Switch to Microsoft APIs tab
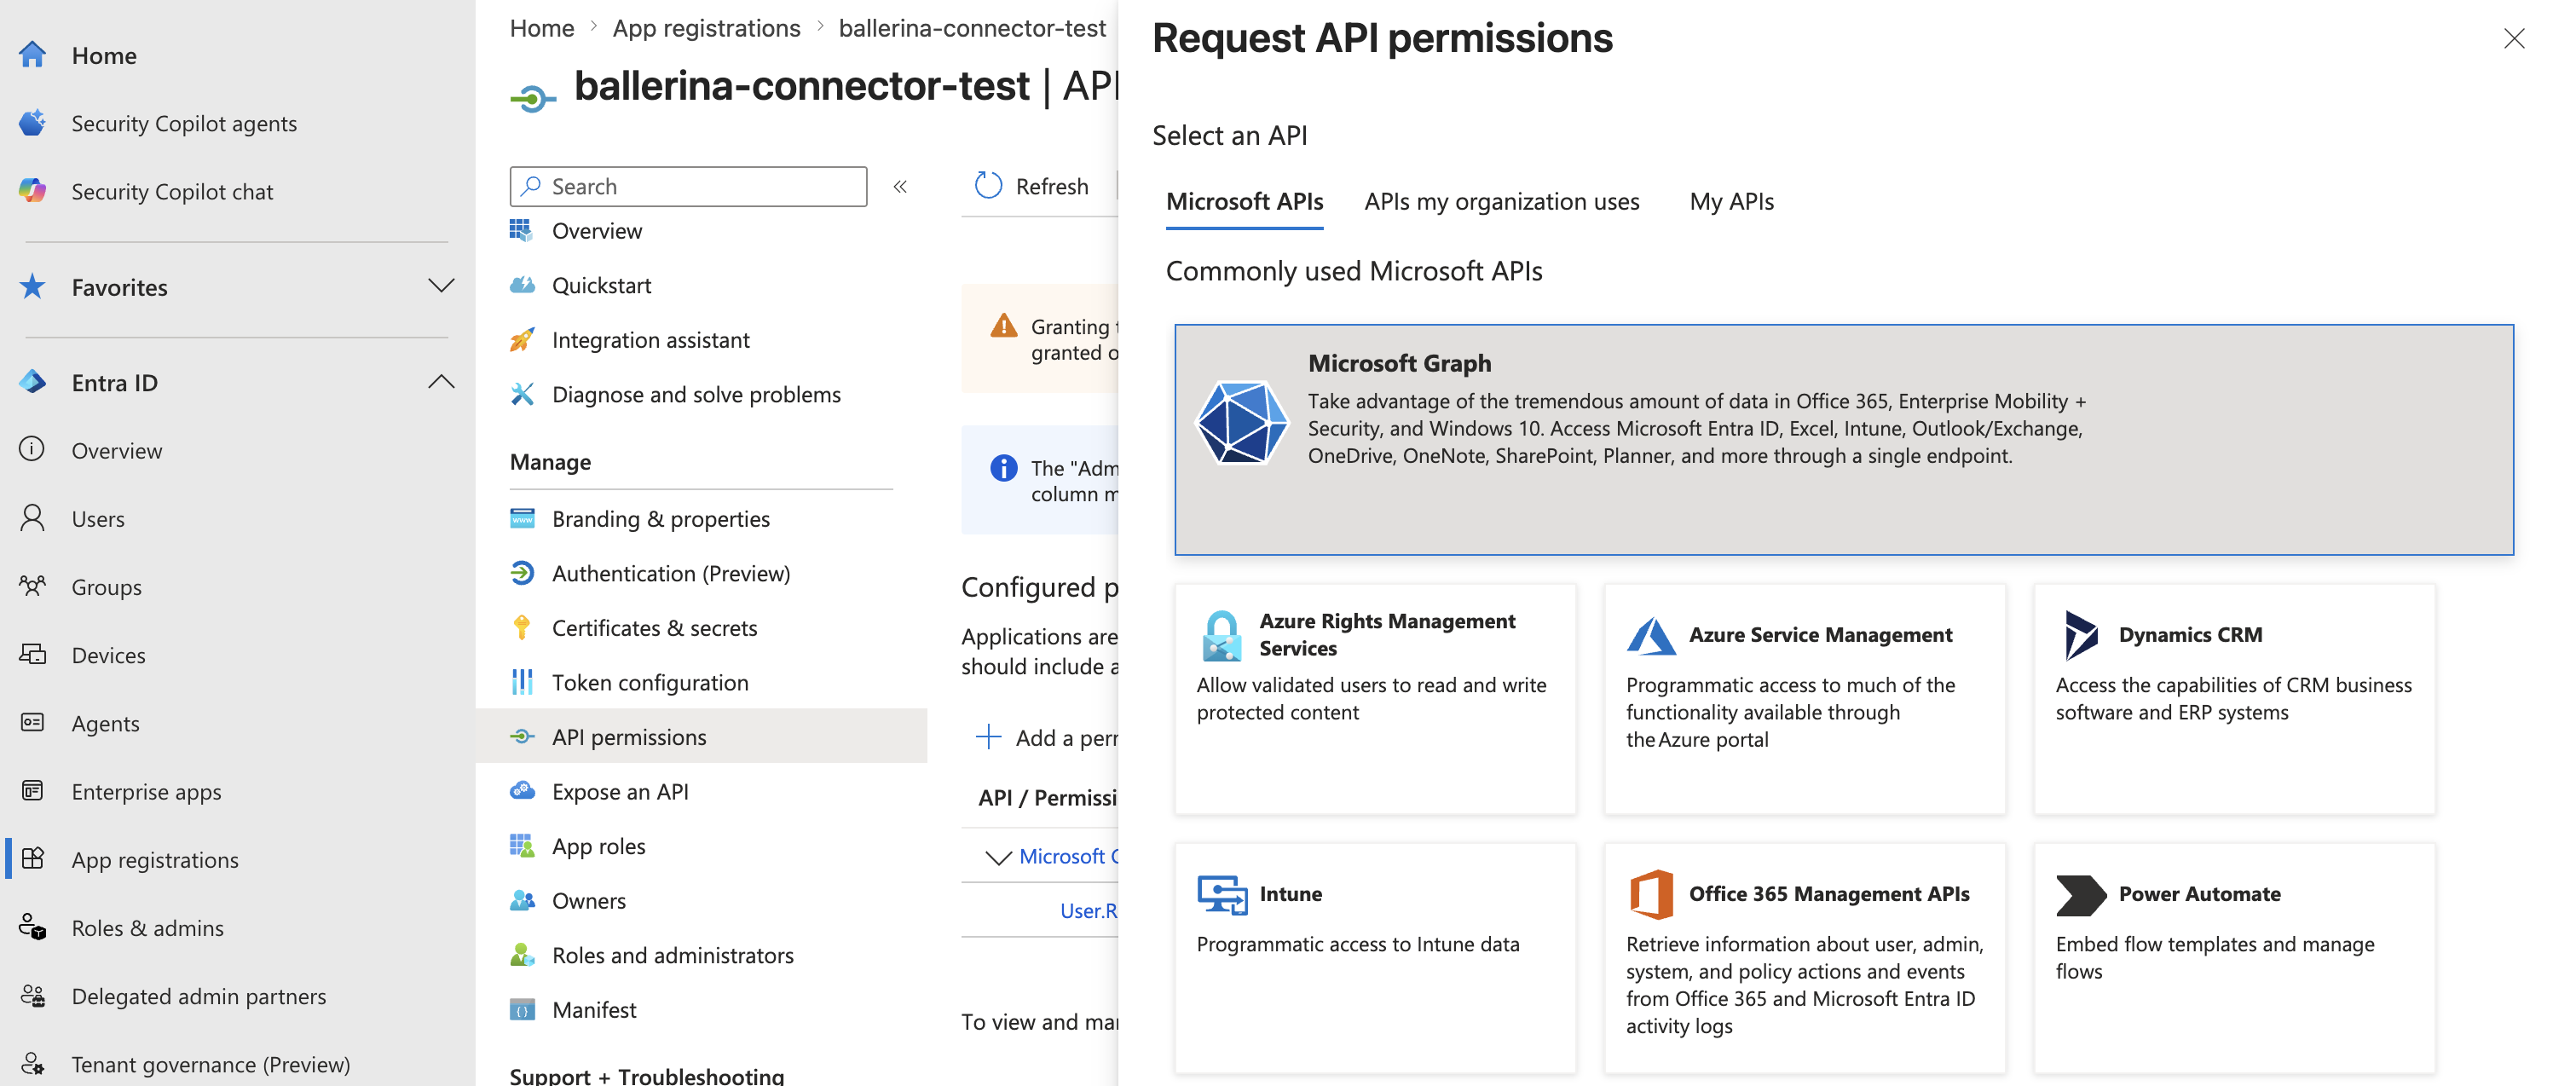Viewport: 2576px width, 1086px height. [1244, 201]
